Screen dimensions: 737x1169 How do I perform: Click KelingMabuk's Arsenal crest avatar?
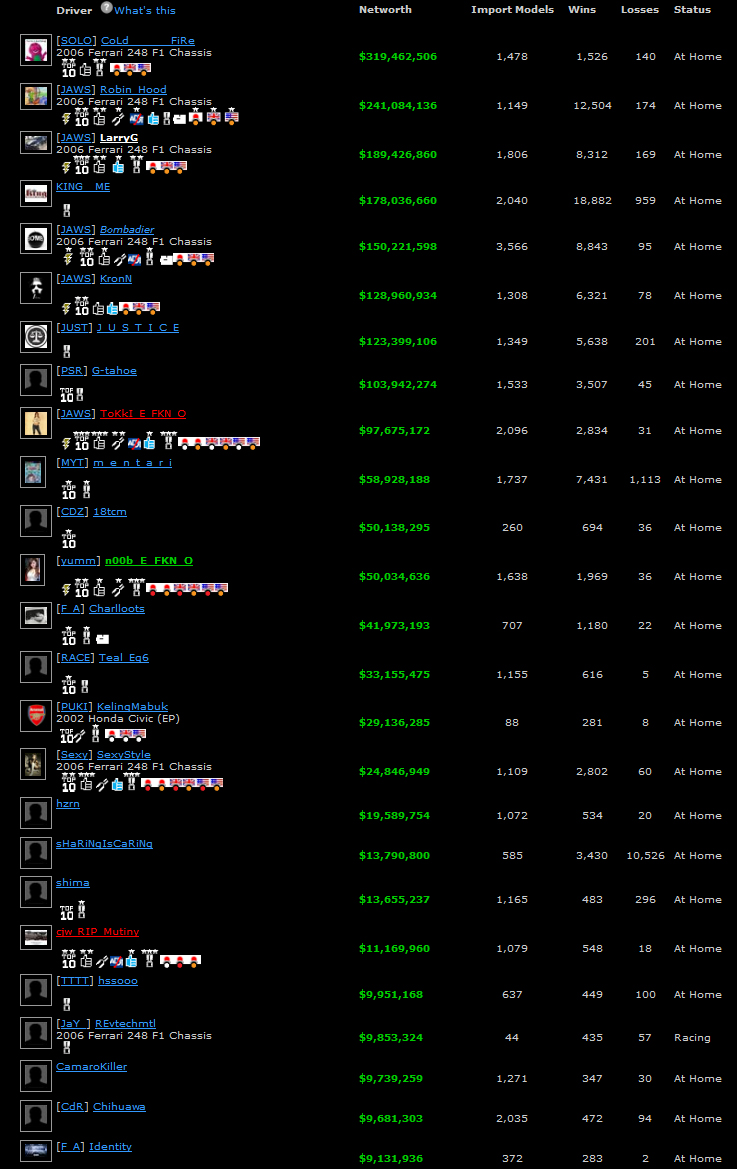(36, 716)
